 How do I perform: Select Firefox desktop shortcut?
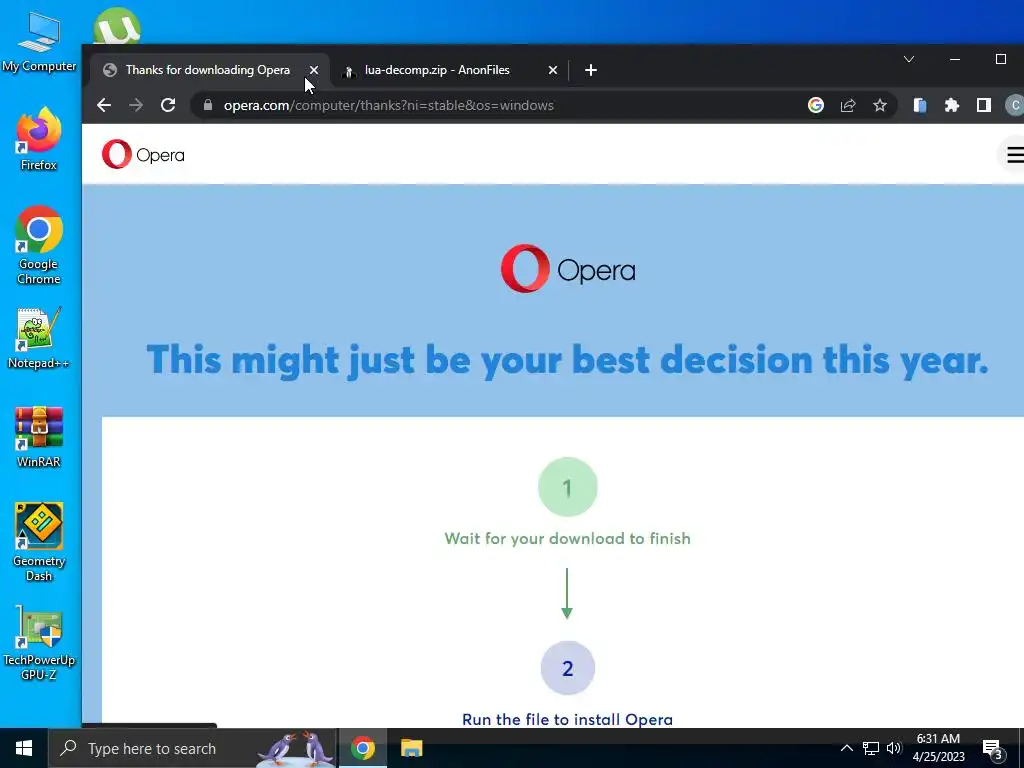pyautogui.click(x=39, y=138)
